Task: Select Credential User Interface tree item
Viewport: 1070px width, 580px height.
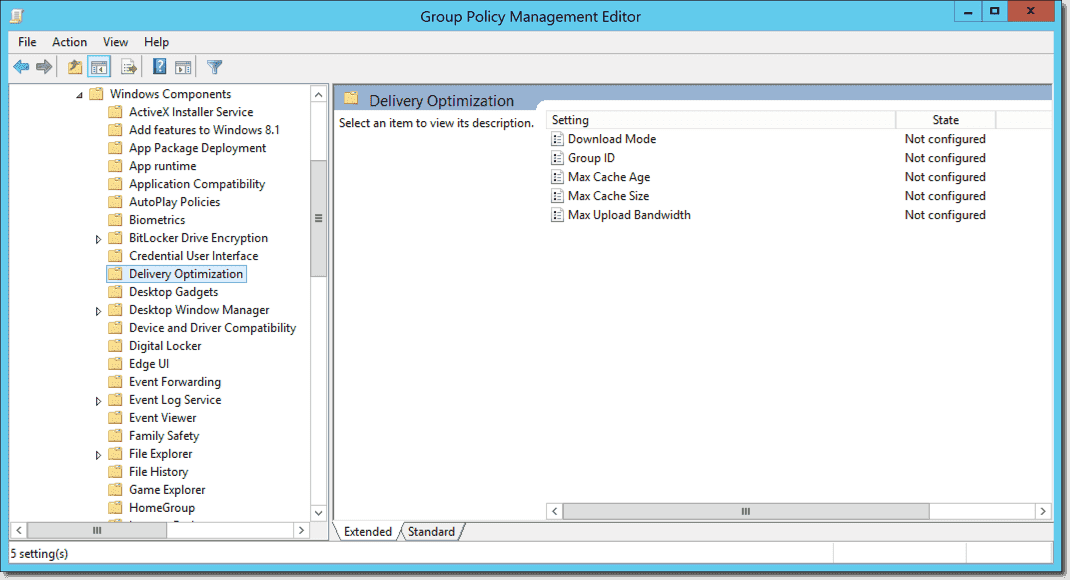Action: pyautogui.click(x=194, y=256)
